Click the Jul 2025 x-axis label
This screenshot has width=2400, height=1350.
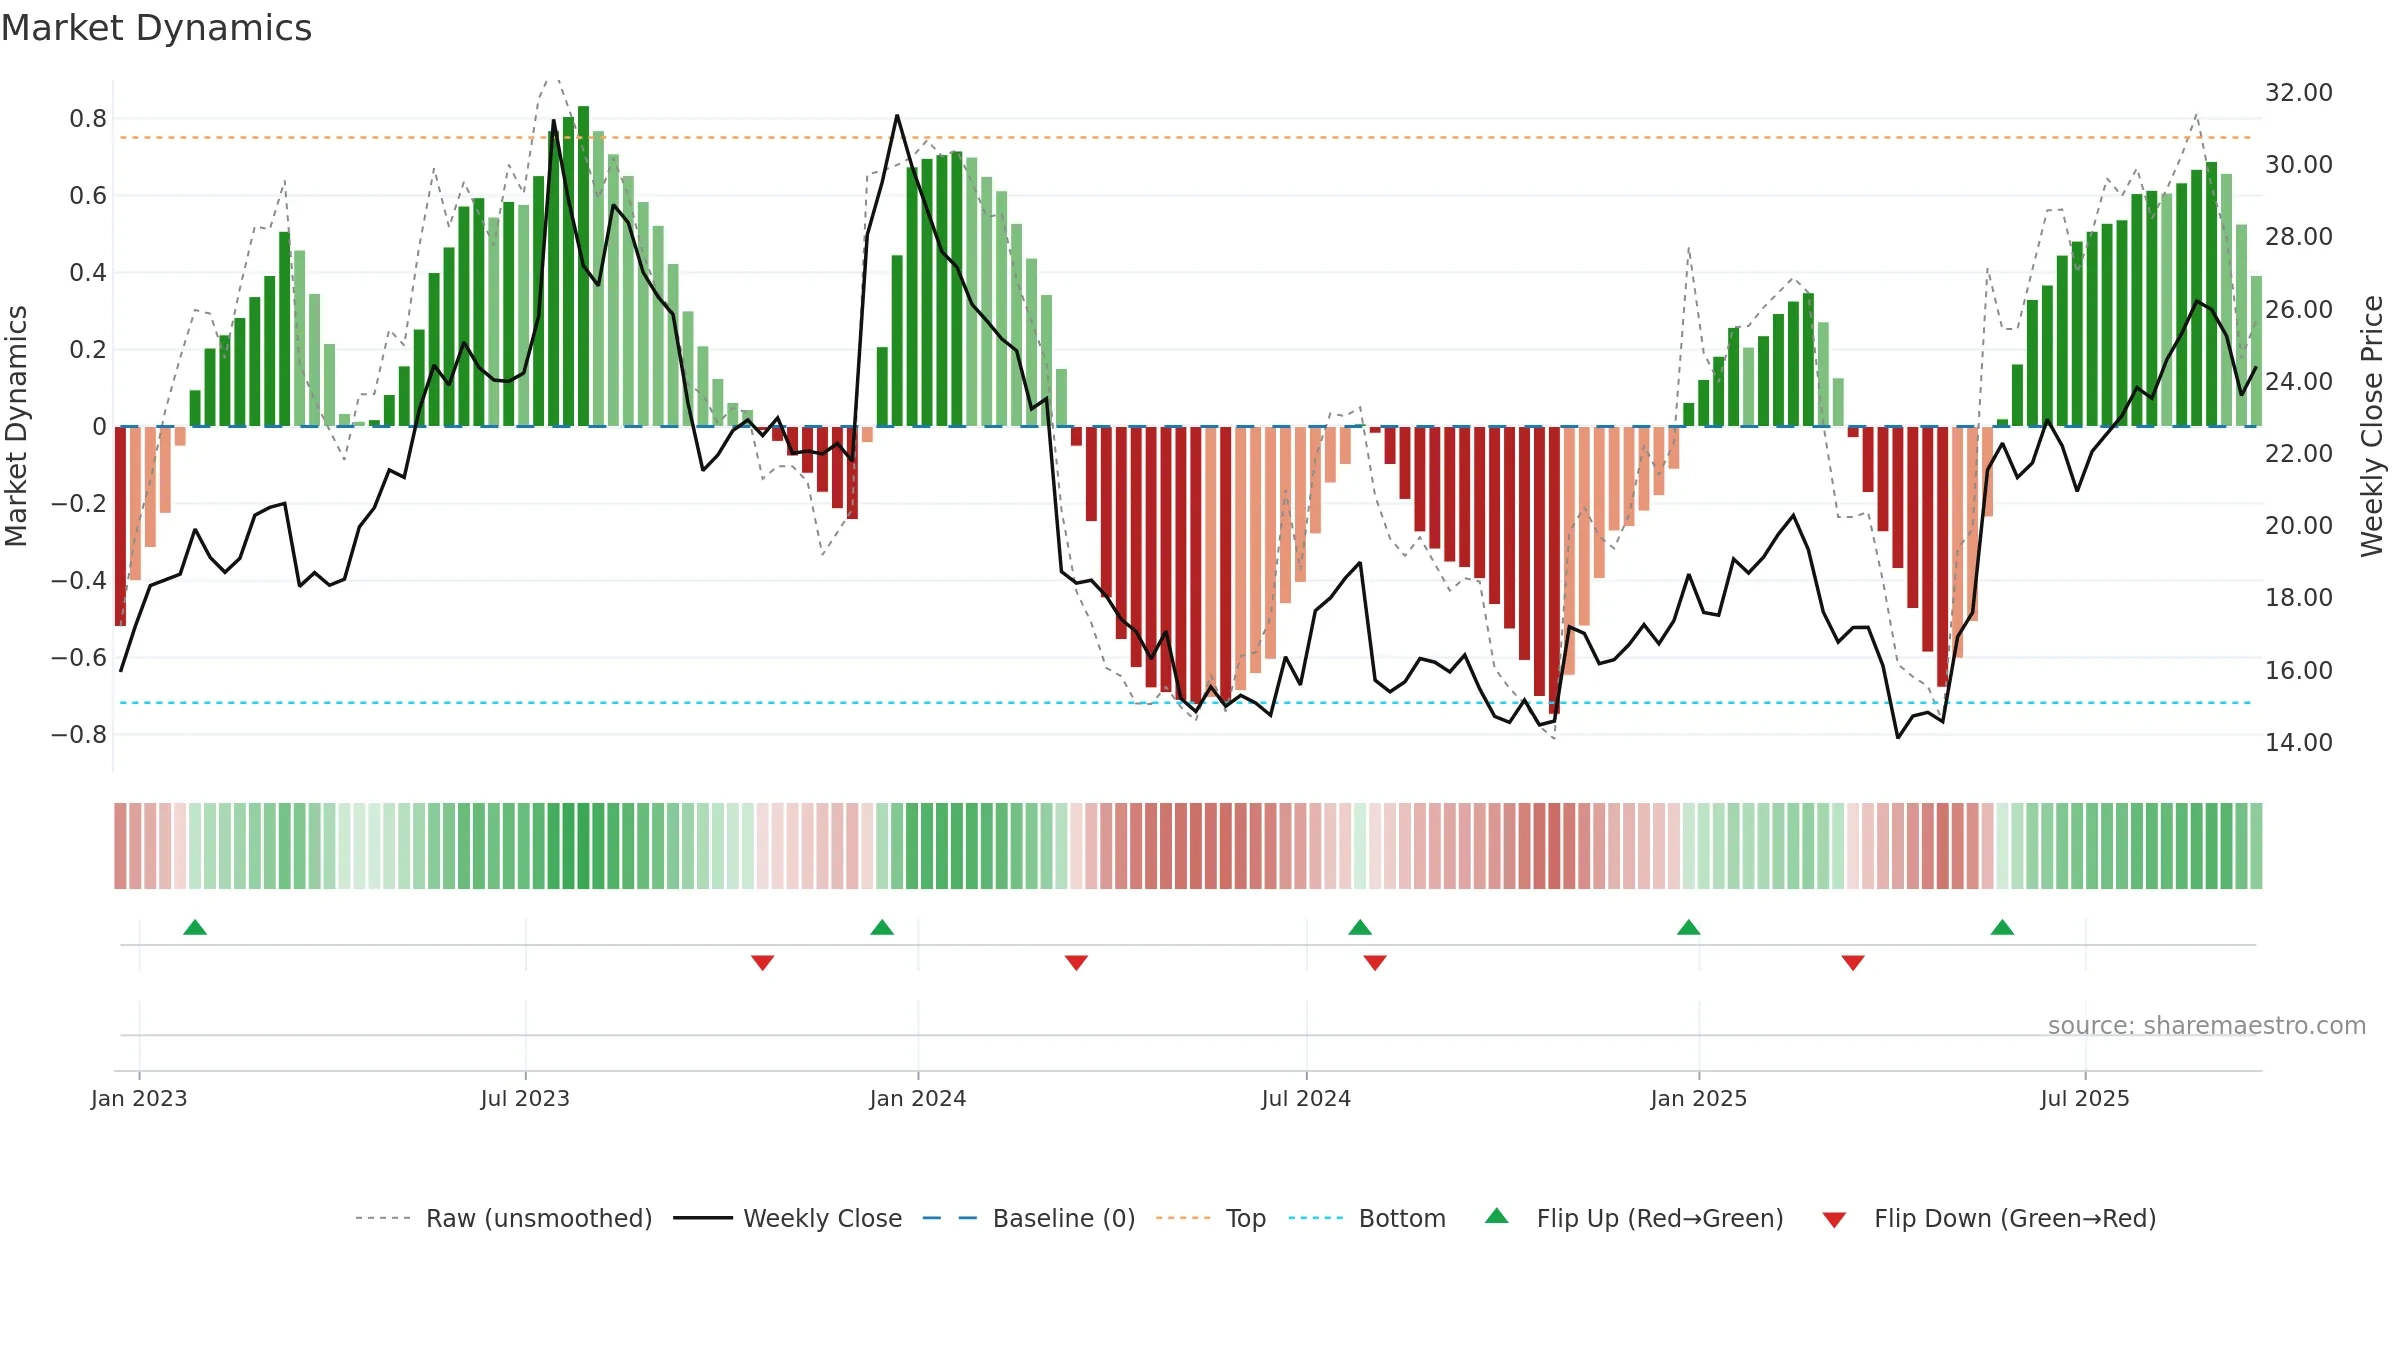[x=2085, y=1098]
